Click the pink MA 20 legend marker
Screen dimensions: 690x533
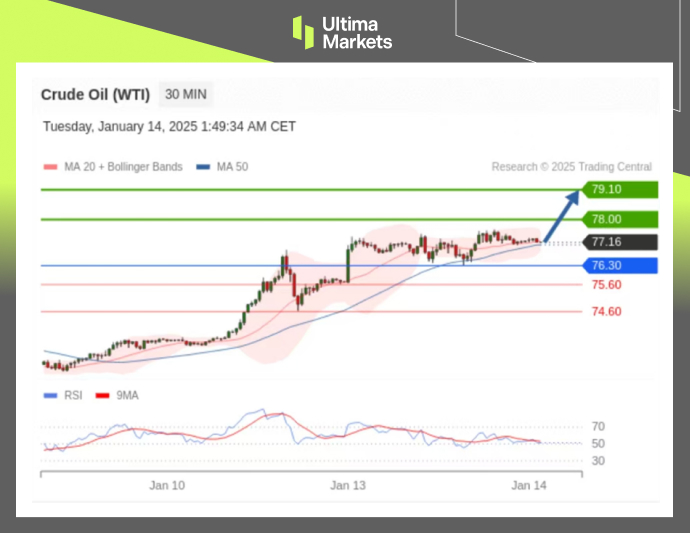[51, 167]
